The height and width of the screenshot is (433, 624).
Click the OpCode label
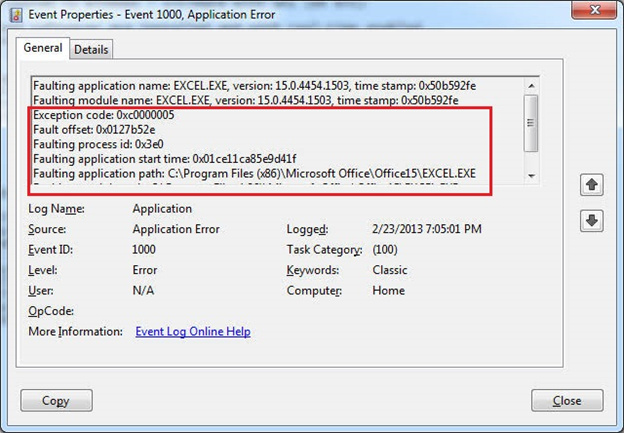point(51,311)
